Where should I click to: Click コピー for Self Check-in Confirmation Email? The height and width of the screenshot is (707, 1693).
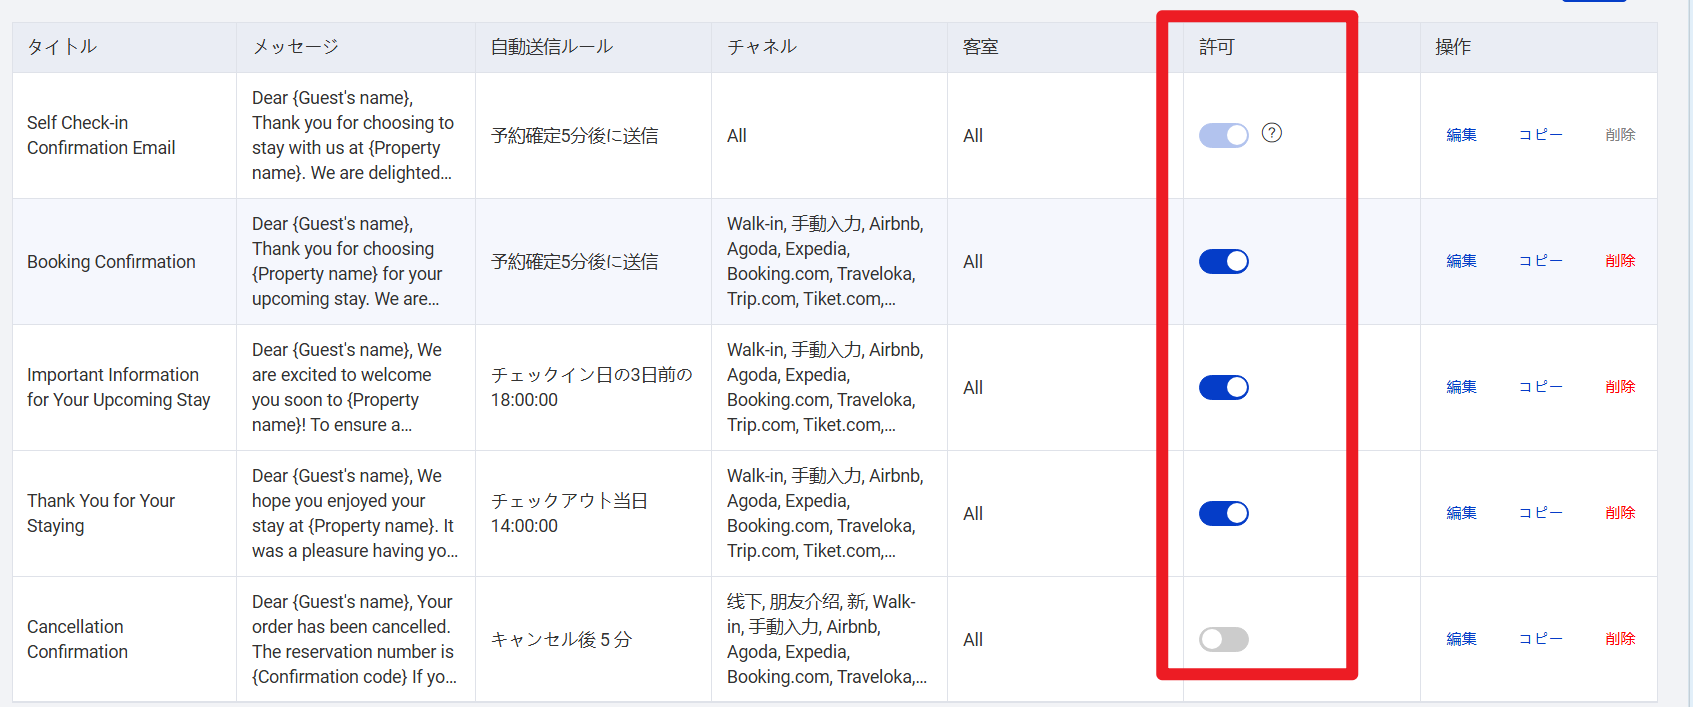click(1540, 135)
